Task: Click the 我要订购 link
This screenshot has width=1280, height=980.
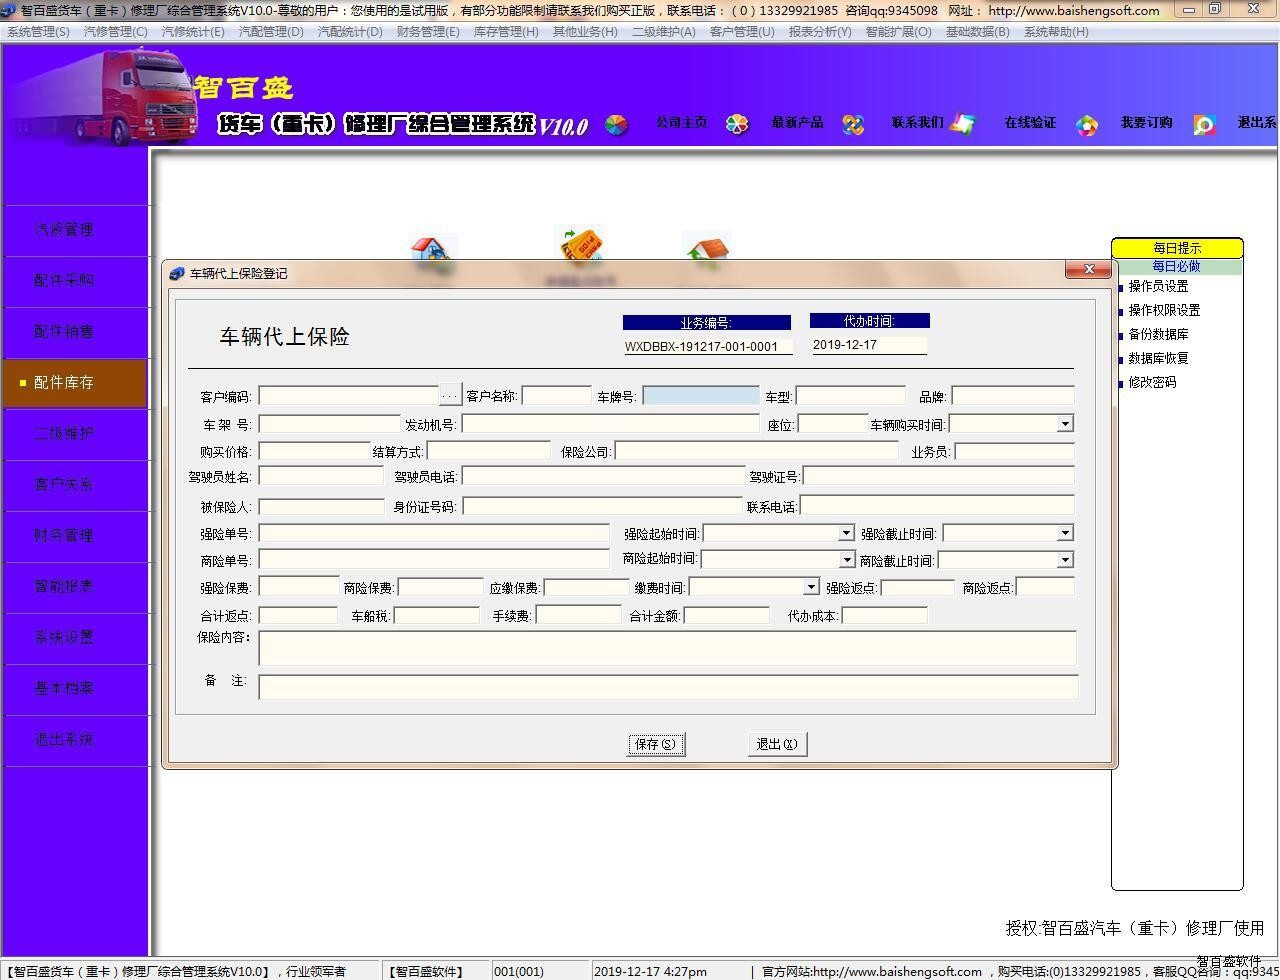Action: [x=1146, y=123]
